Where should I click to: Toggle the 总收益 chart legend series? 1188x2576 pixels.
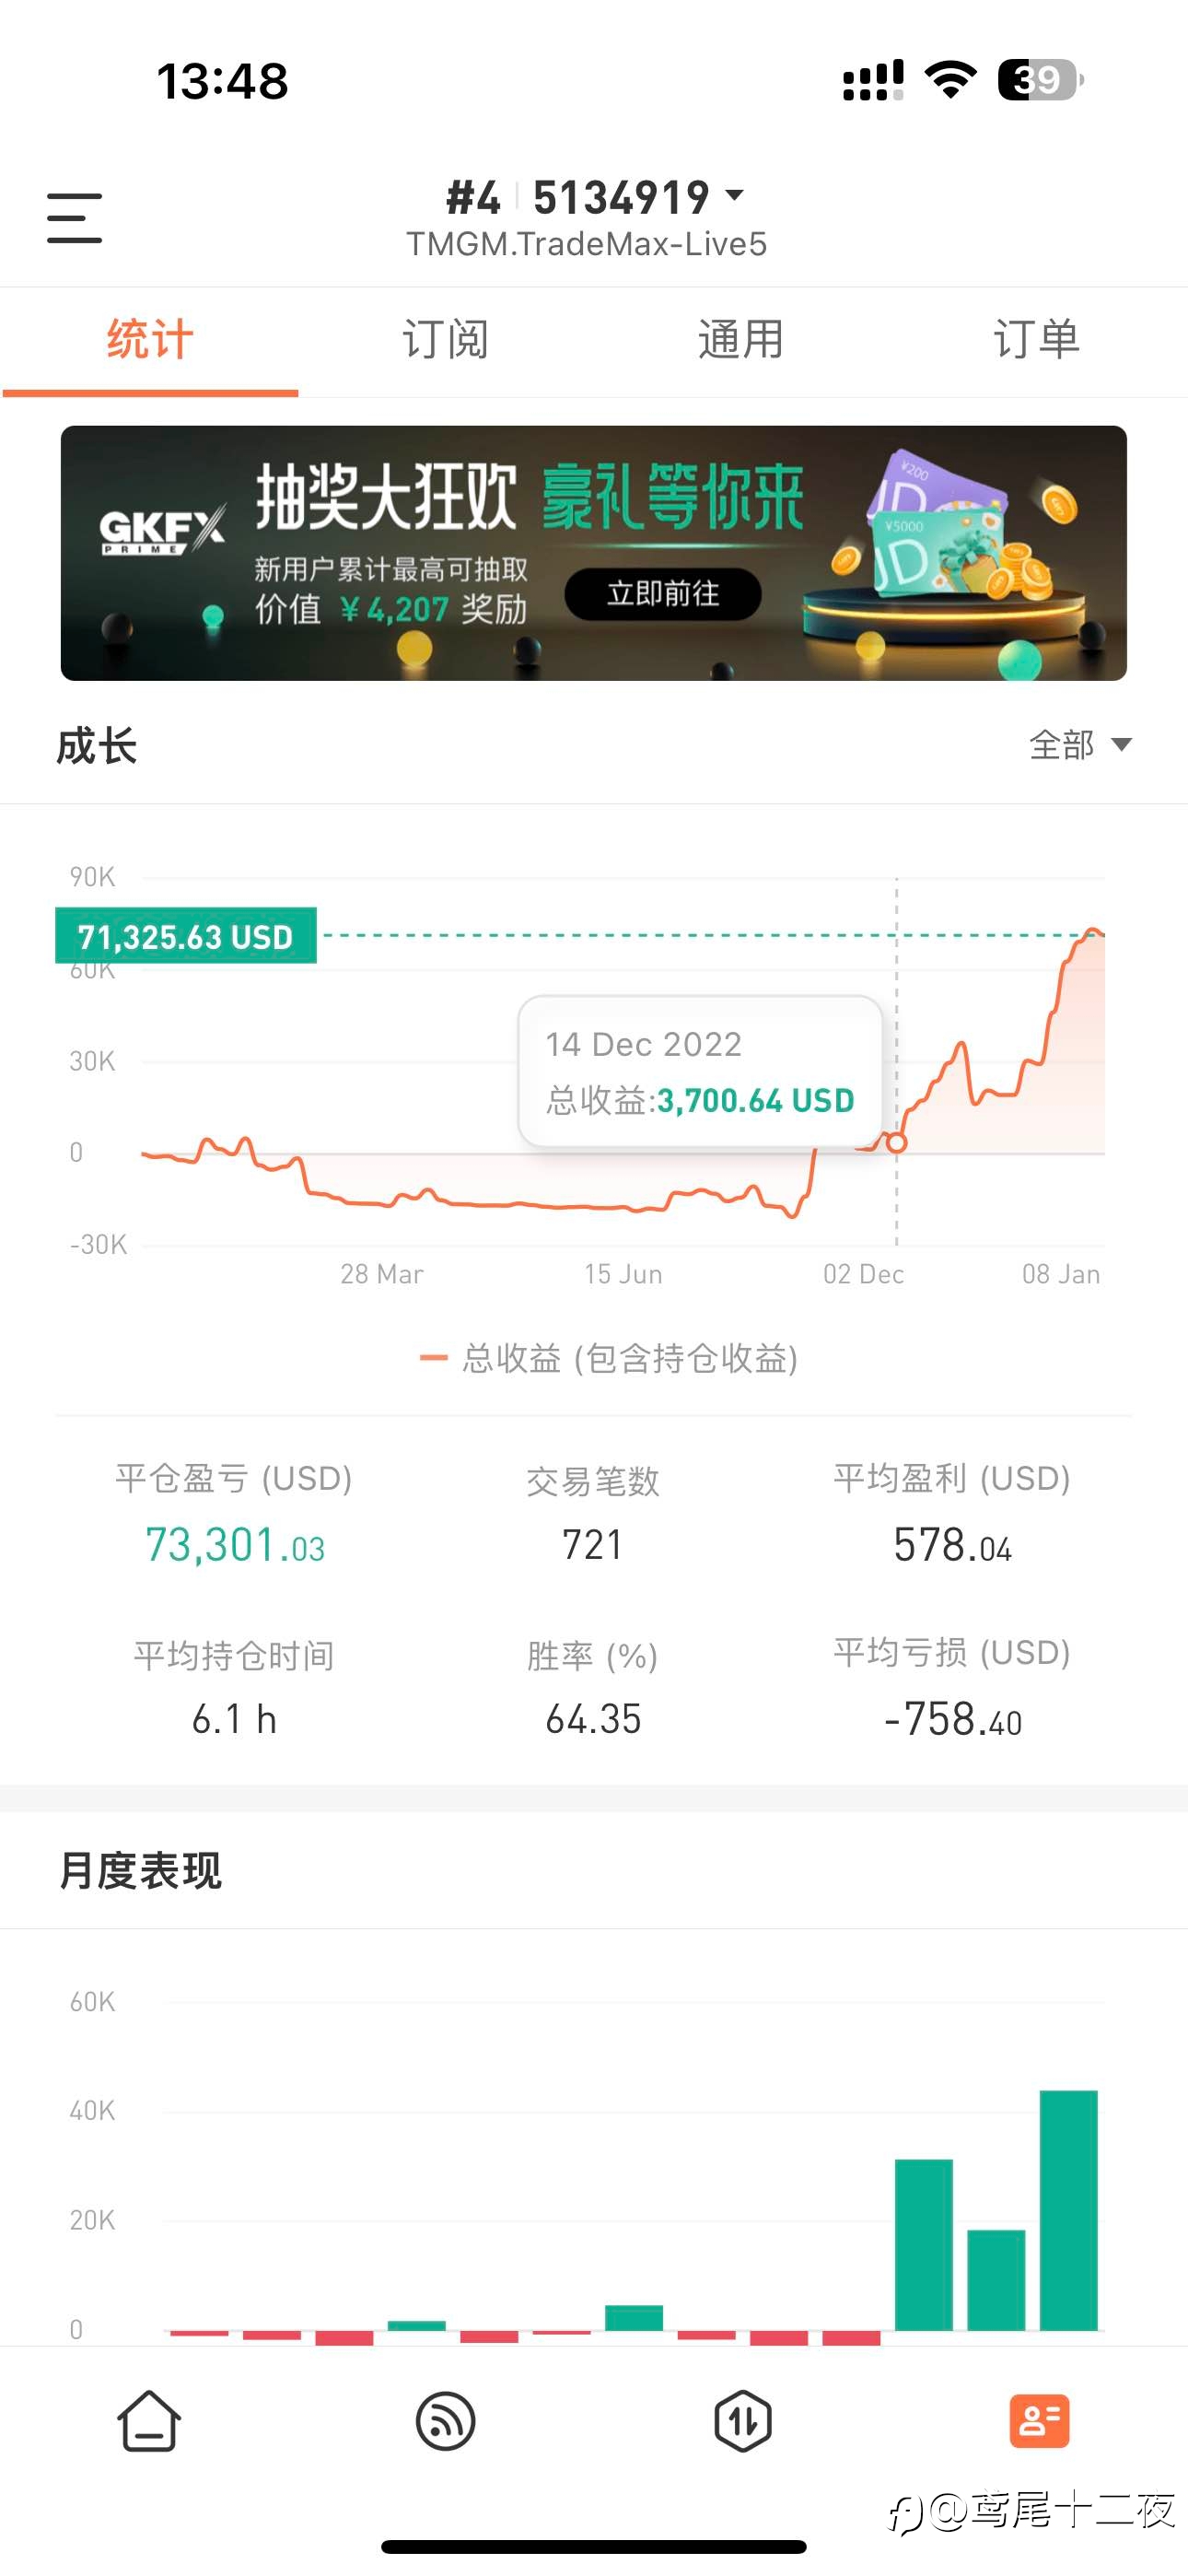608,1358
